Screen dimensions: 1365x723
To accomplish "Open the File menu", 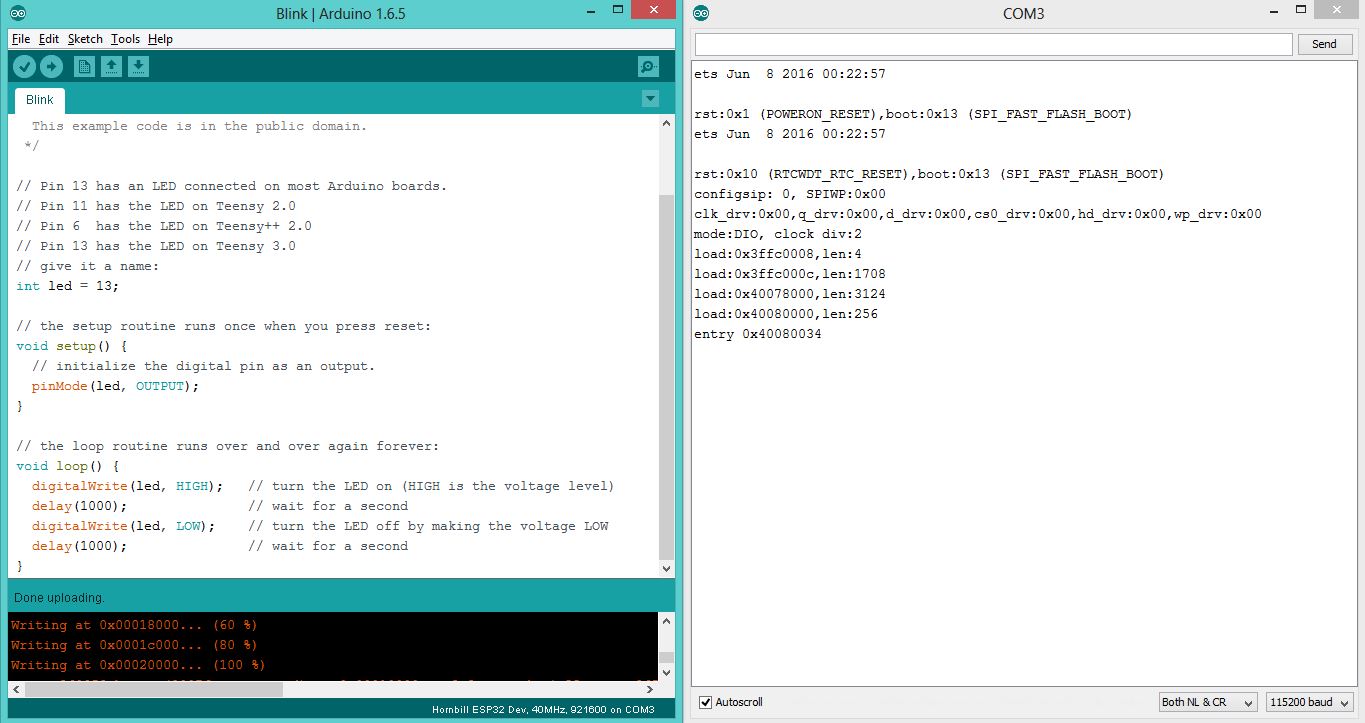I will point(21,39).
